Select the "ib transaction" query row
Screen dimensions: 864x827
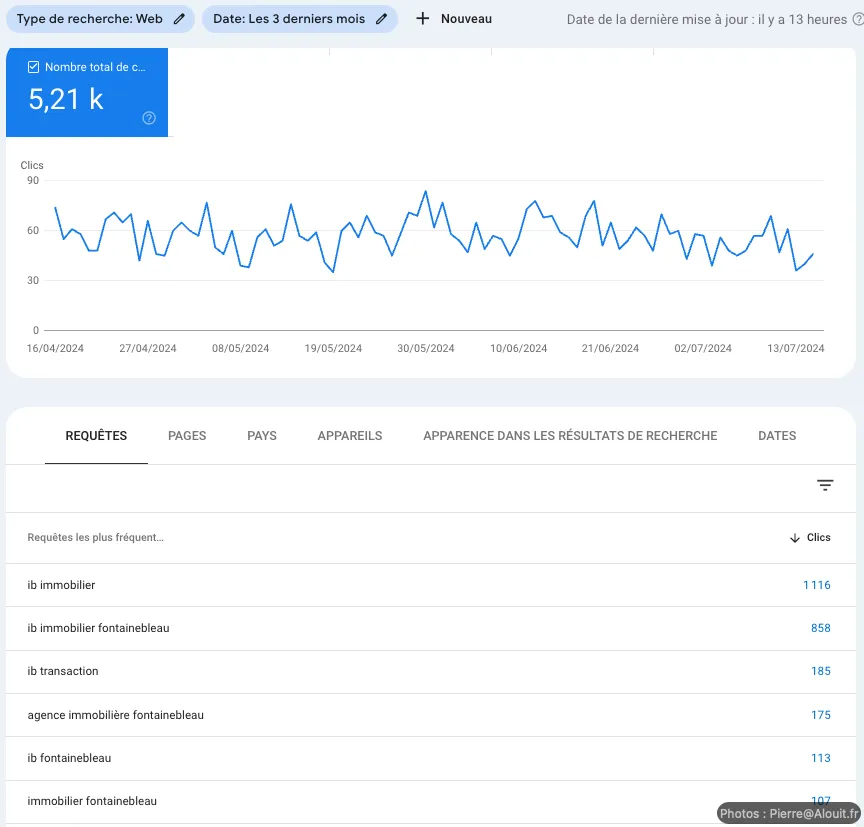(63, 671)
